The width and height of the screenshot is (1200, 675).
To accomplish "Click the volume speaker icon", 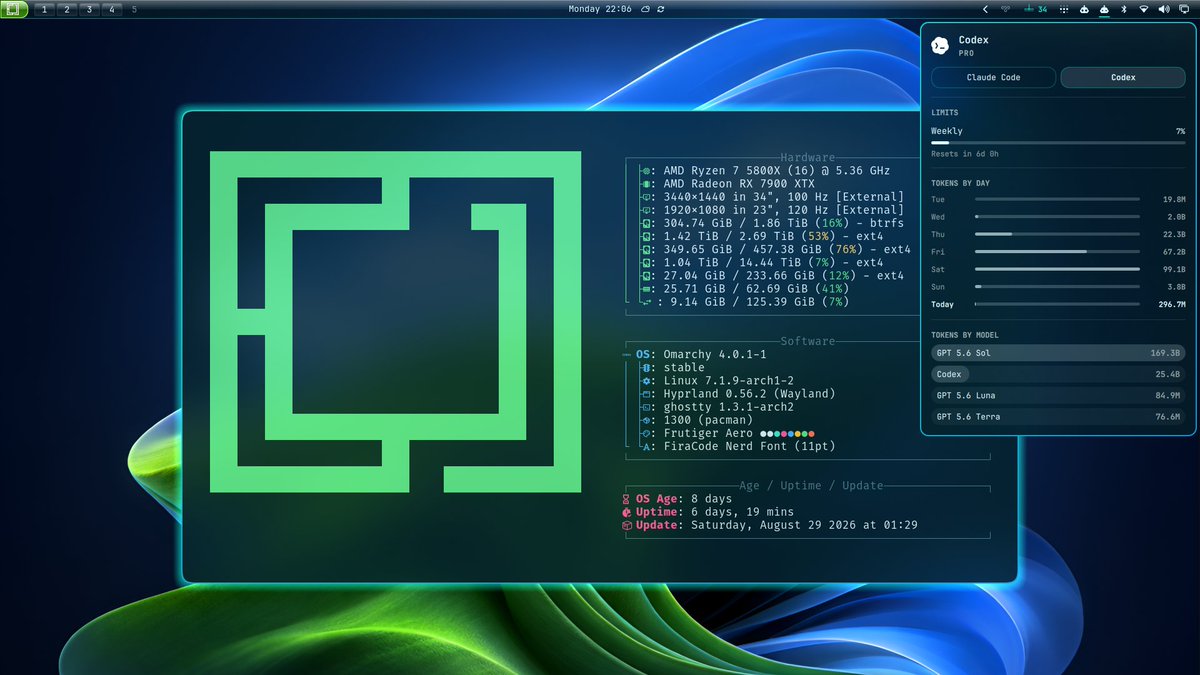I will tap(1164, 9).
